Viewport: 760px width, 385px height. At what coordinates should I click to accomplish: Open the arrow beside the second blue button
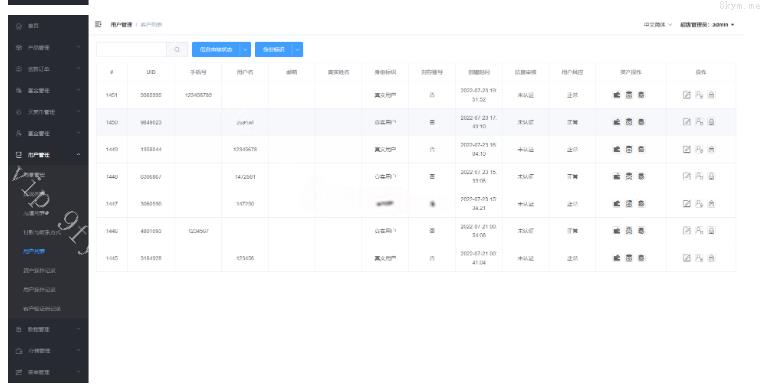coord(298,49)
